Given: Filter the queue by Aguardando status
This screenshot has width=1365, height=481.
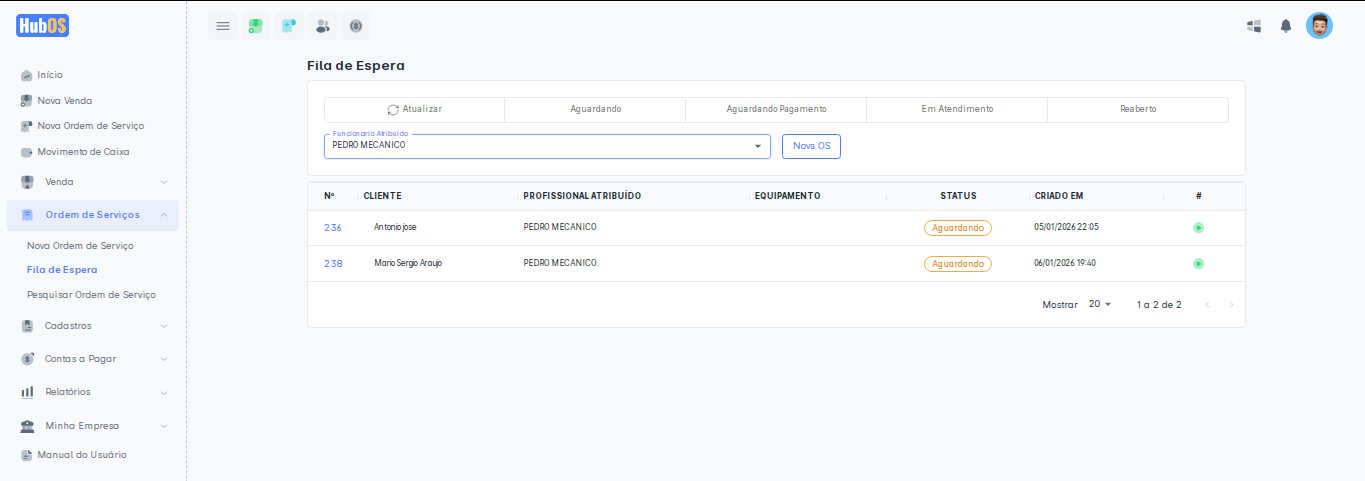Looking at the screenshot, I should [x=595, y=109].
